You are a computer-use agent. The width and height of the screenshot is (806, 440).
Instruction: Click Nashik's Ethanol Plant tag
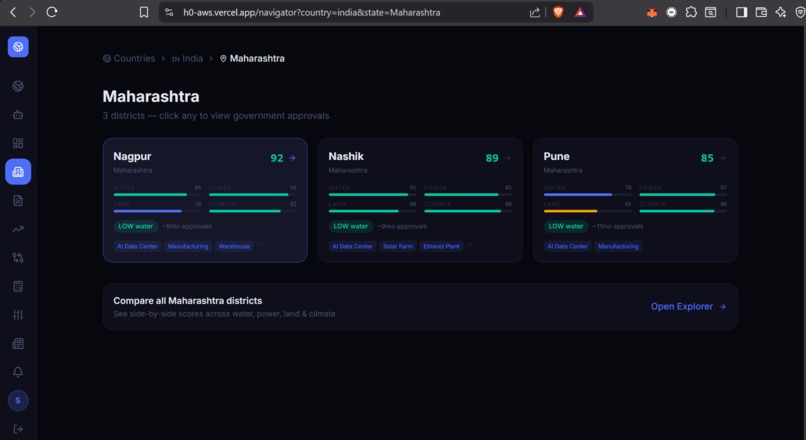(x=442, y=246)
